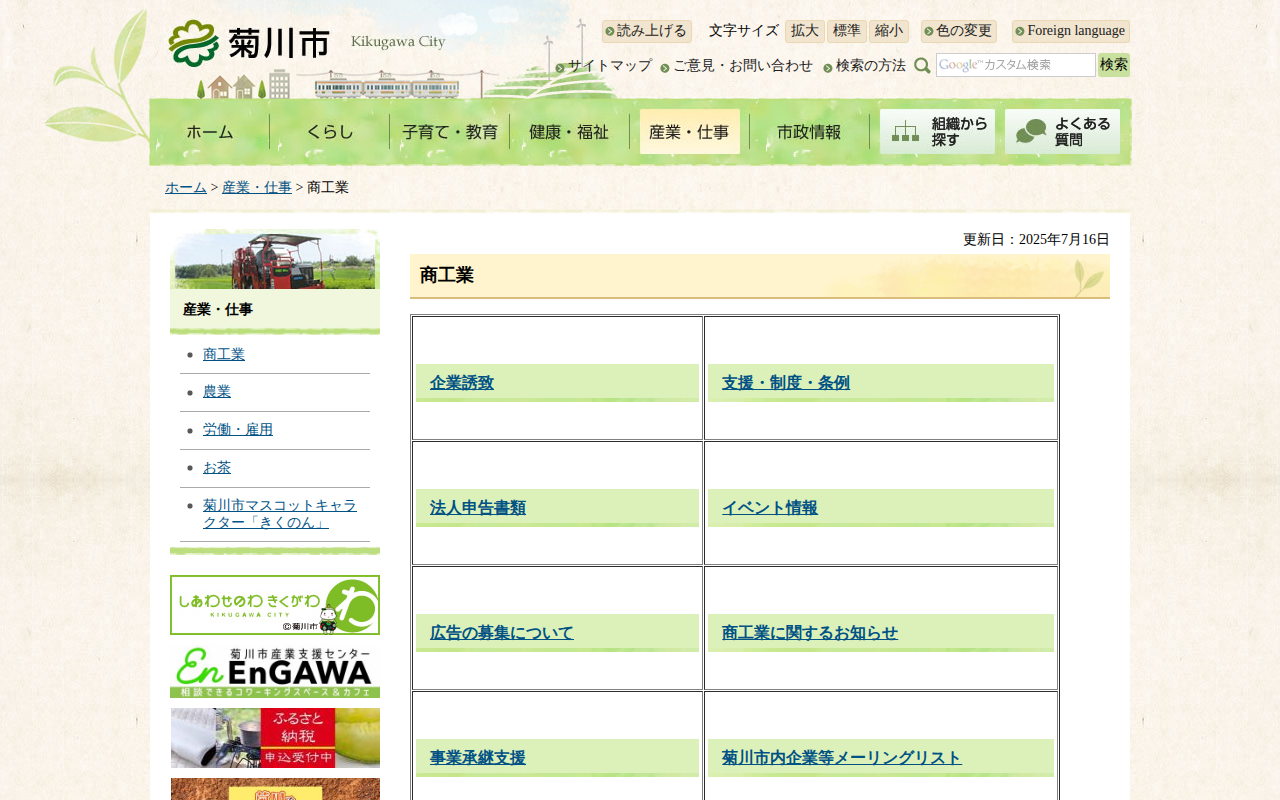The image size is (1280, 800).
Task: Shrink text with the 縮小 button
Action: point(888,31)
